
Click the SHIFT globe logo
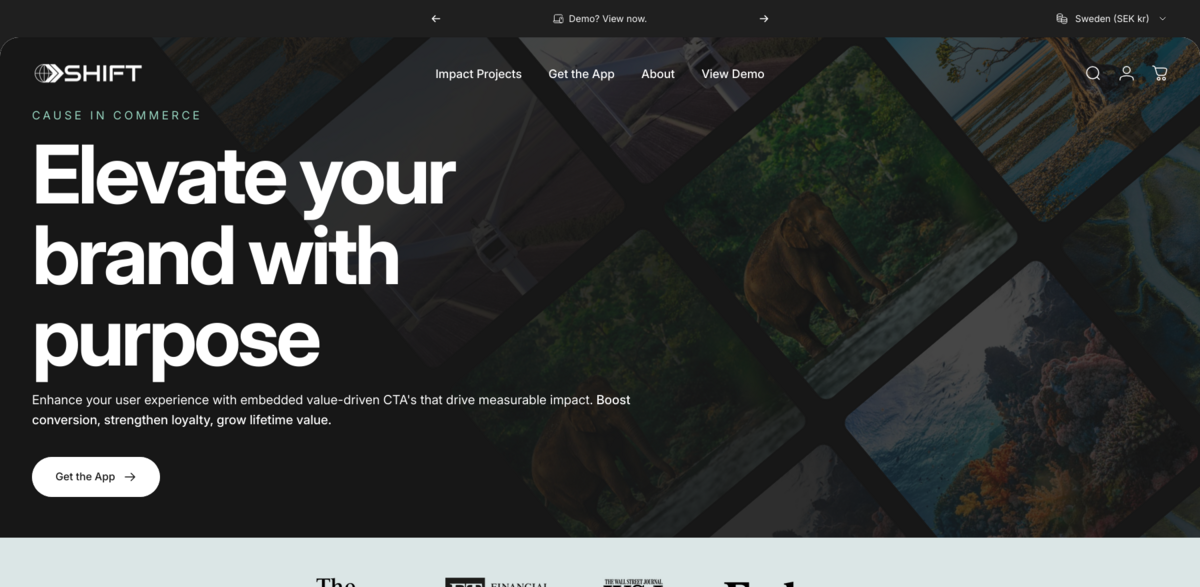[88, 73]
